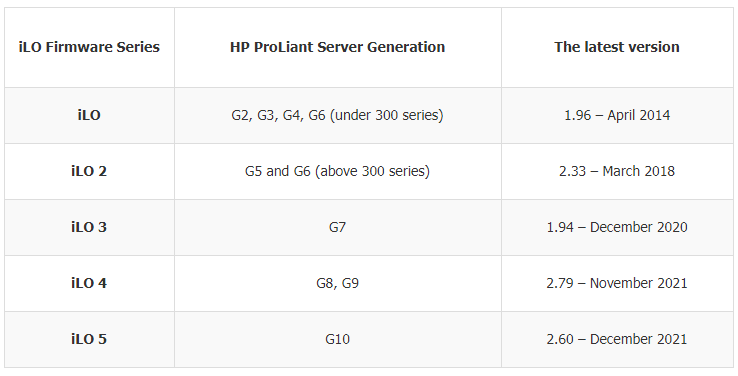The image size is (738, 376).
Task: Click the '2.33 – March 2018' cell
Action: (617, 171)
